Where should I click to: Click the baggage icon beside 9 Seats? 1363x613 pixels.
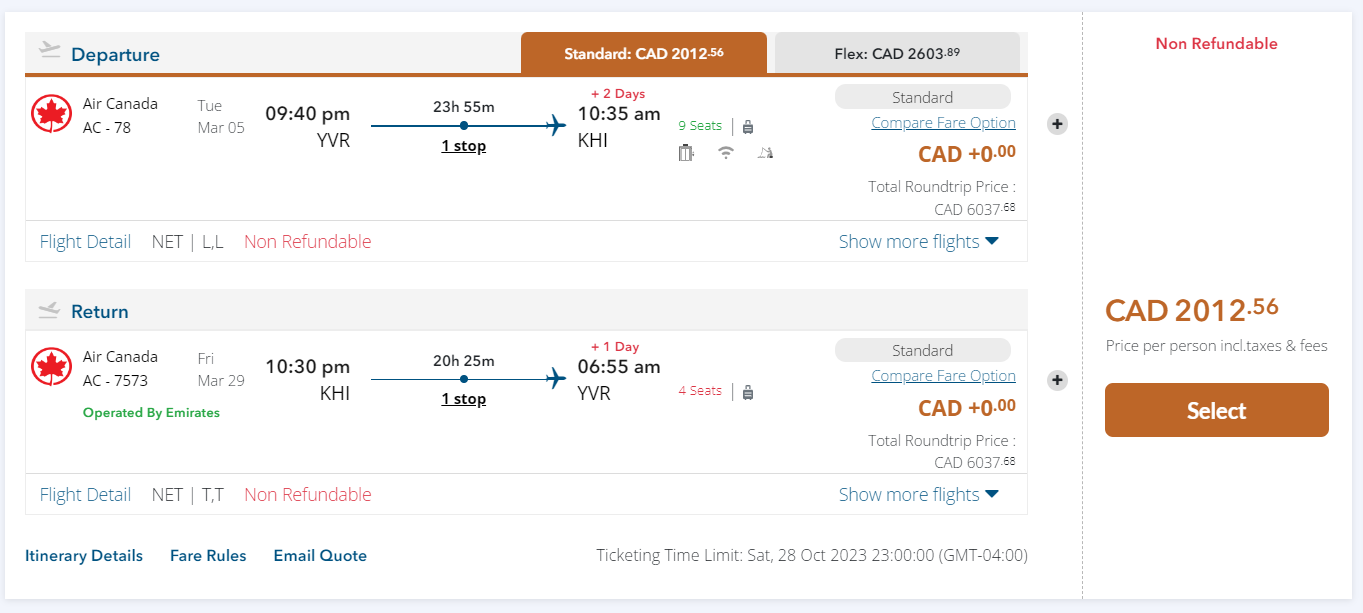click(748, 127)
